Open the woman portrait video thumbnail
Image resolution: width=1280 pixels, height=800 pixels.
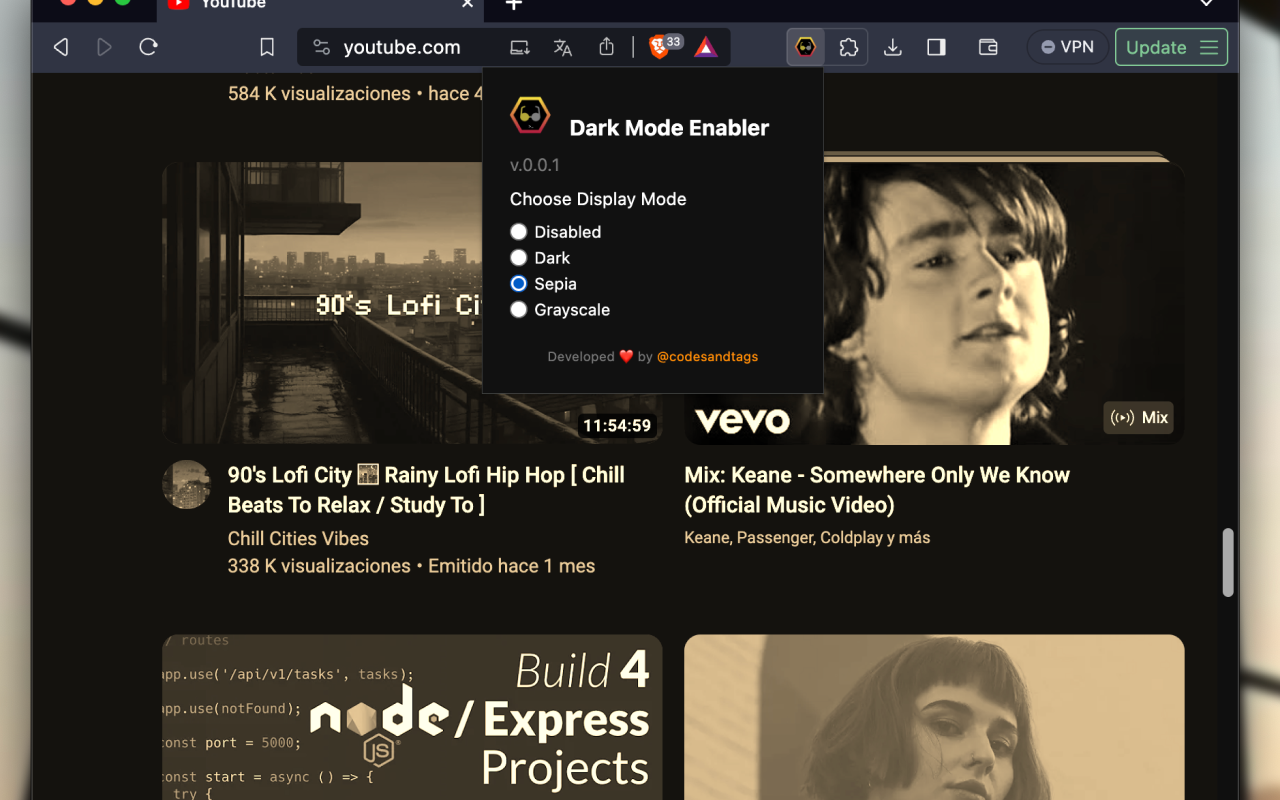934,717
